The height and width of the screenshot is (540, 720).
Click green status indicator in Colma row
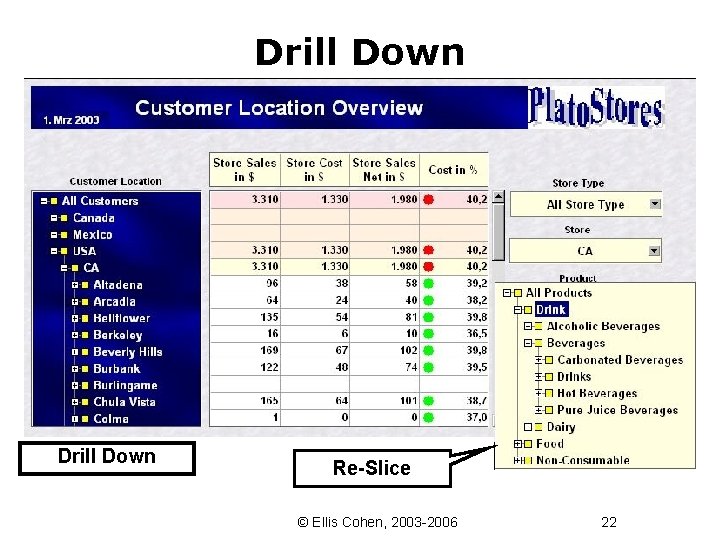pyautogui.click(x=428, y=417)
